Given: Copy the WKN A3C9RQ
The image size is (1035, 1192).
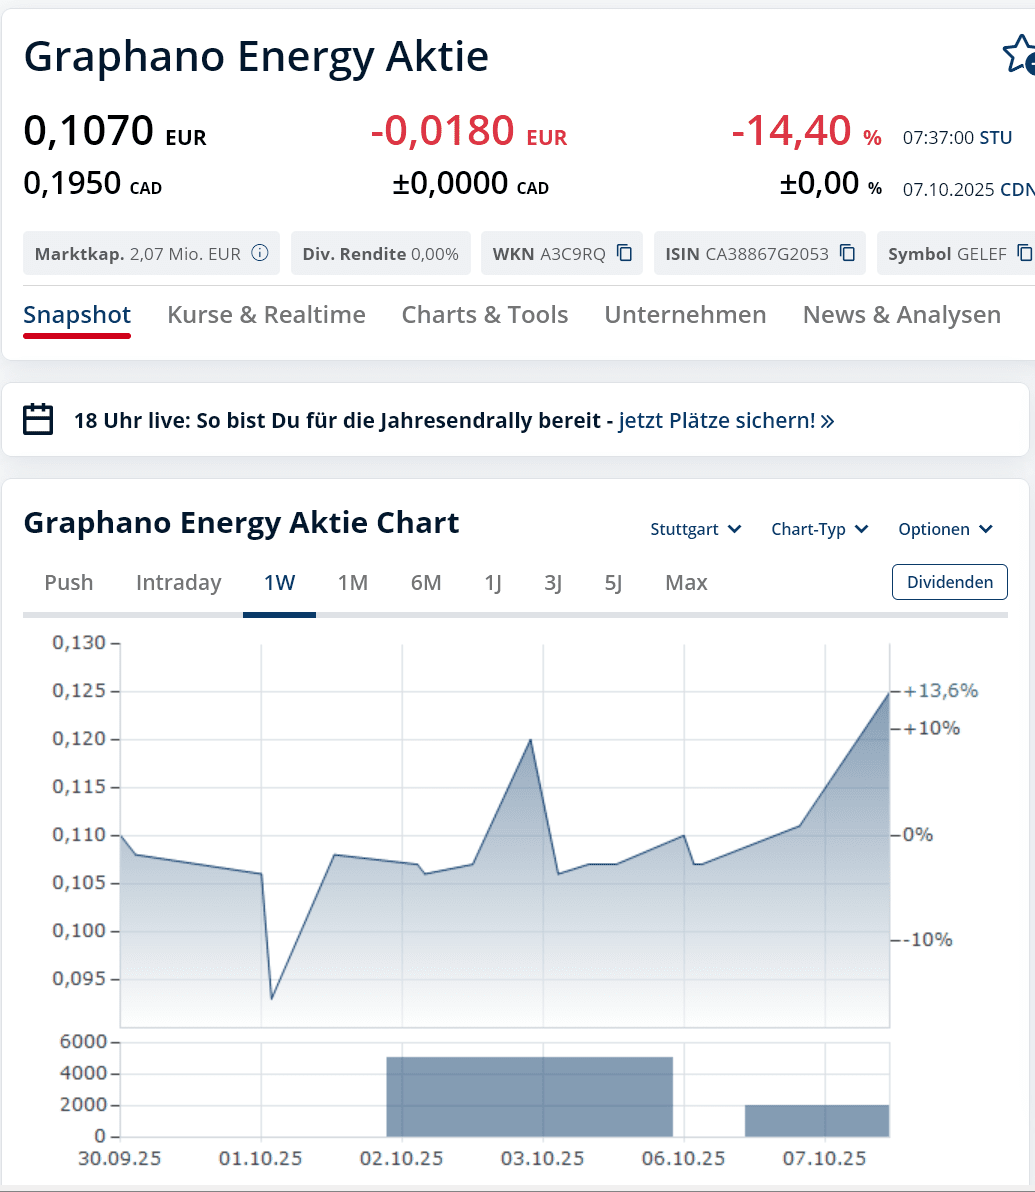Looking at the screenshot, I should click(625, 253).
